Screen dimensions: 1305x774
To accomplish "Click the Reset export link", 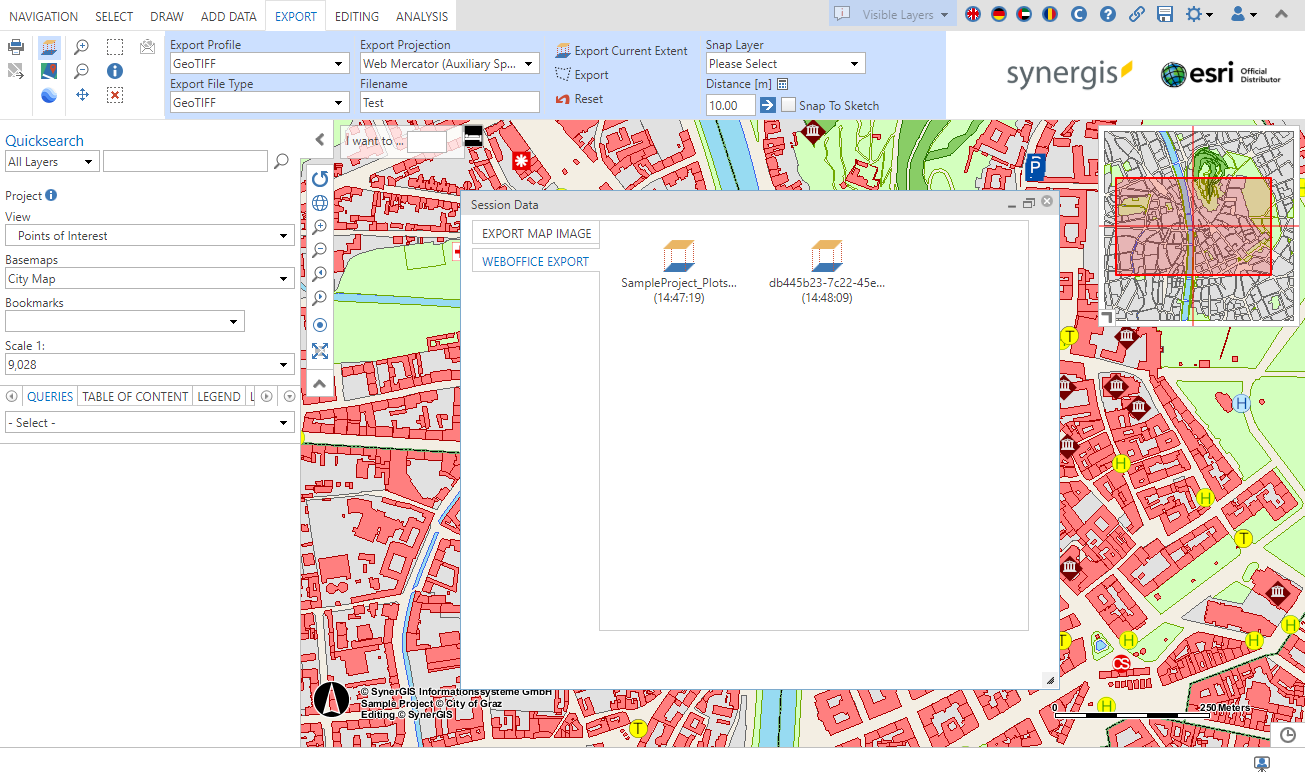I will pyautogui.click(x=587, y=98).
